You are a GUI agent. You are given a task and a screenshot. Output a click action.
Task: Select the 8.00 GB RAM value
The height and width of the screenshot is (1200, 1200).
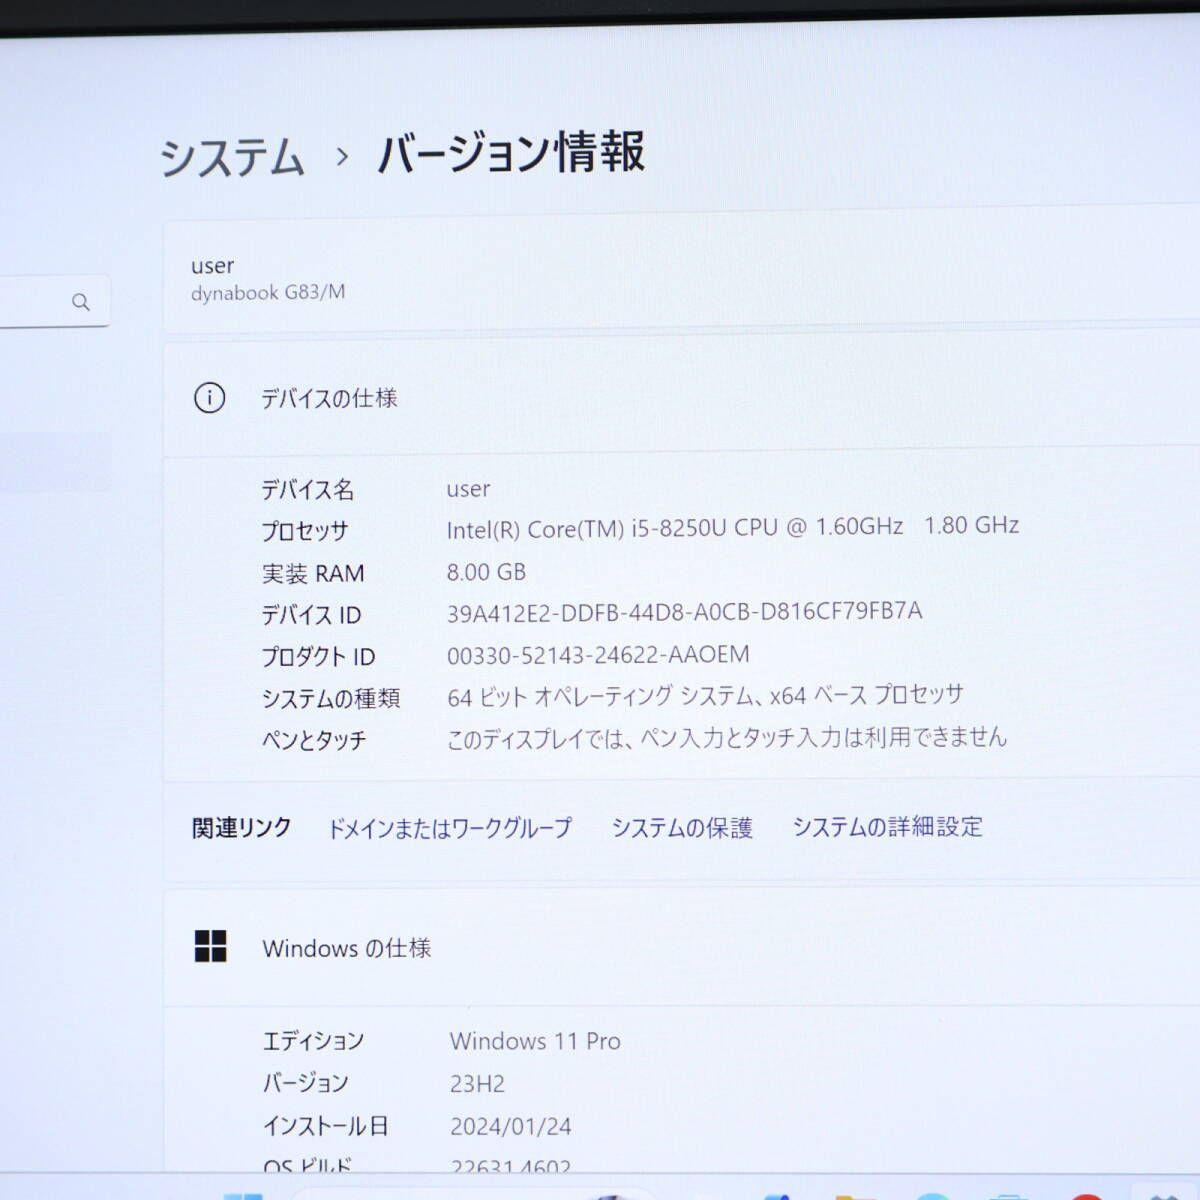point(486,572)
